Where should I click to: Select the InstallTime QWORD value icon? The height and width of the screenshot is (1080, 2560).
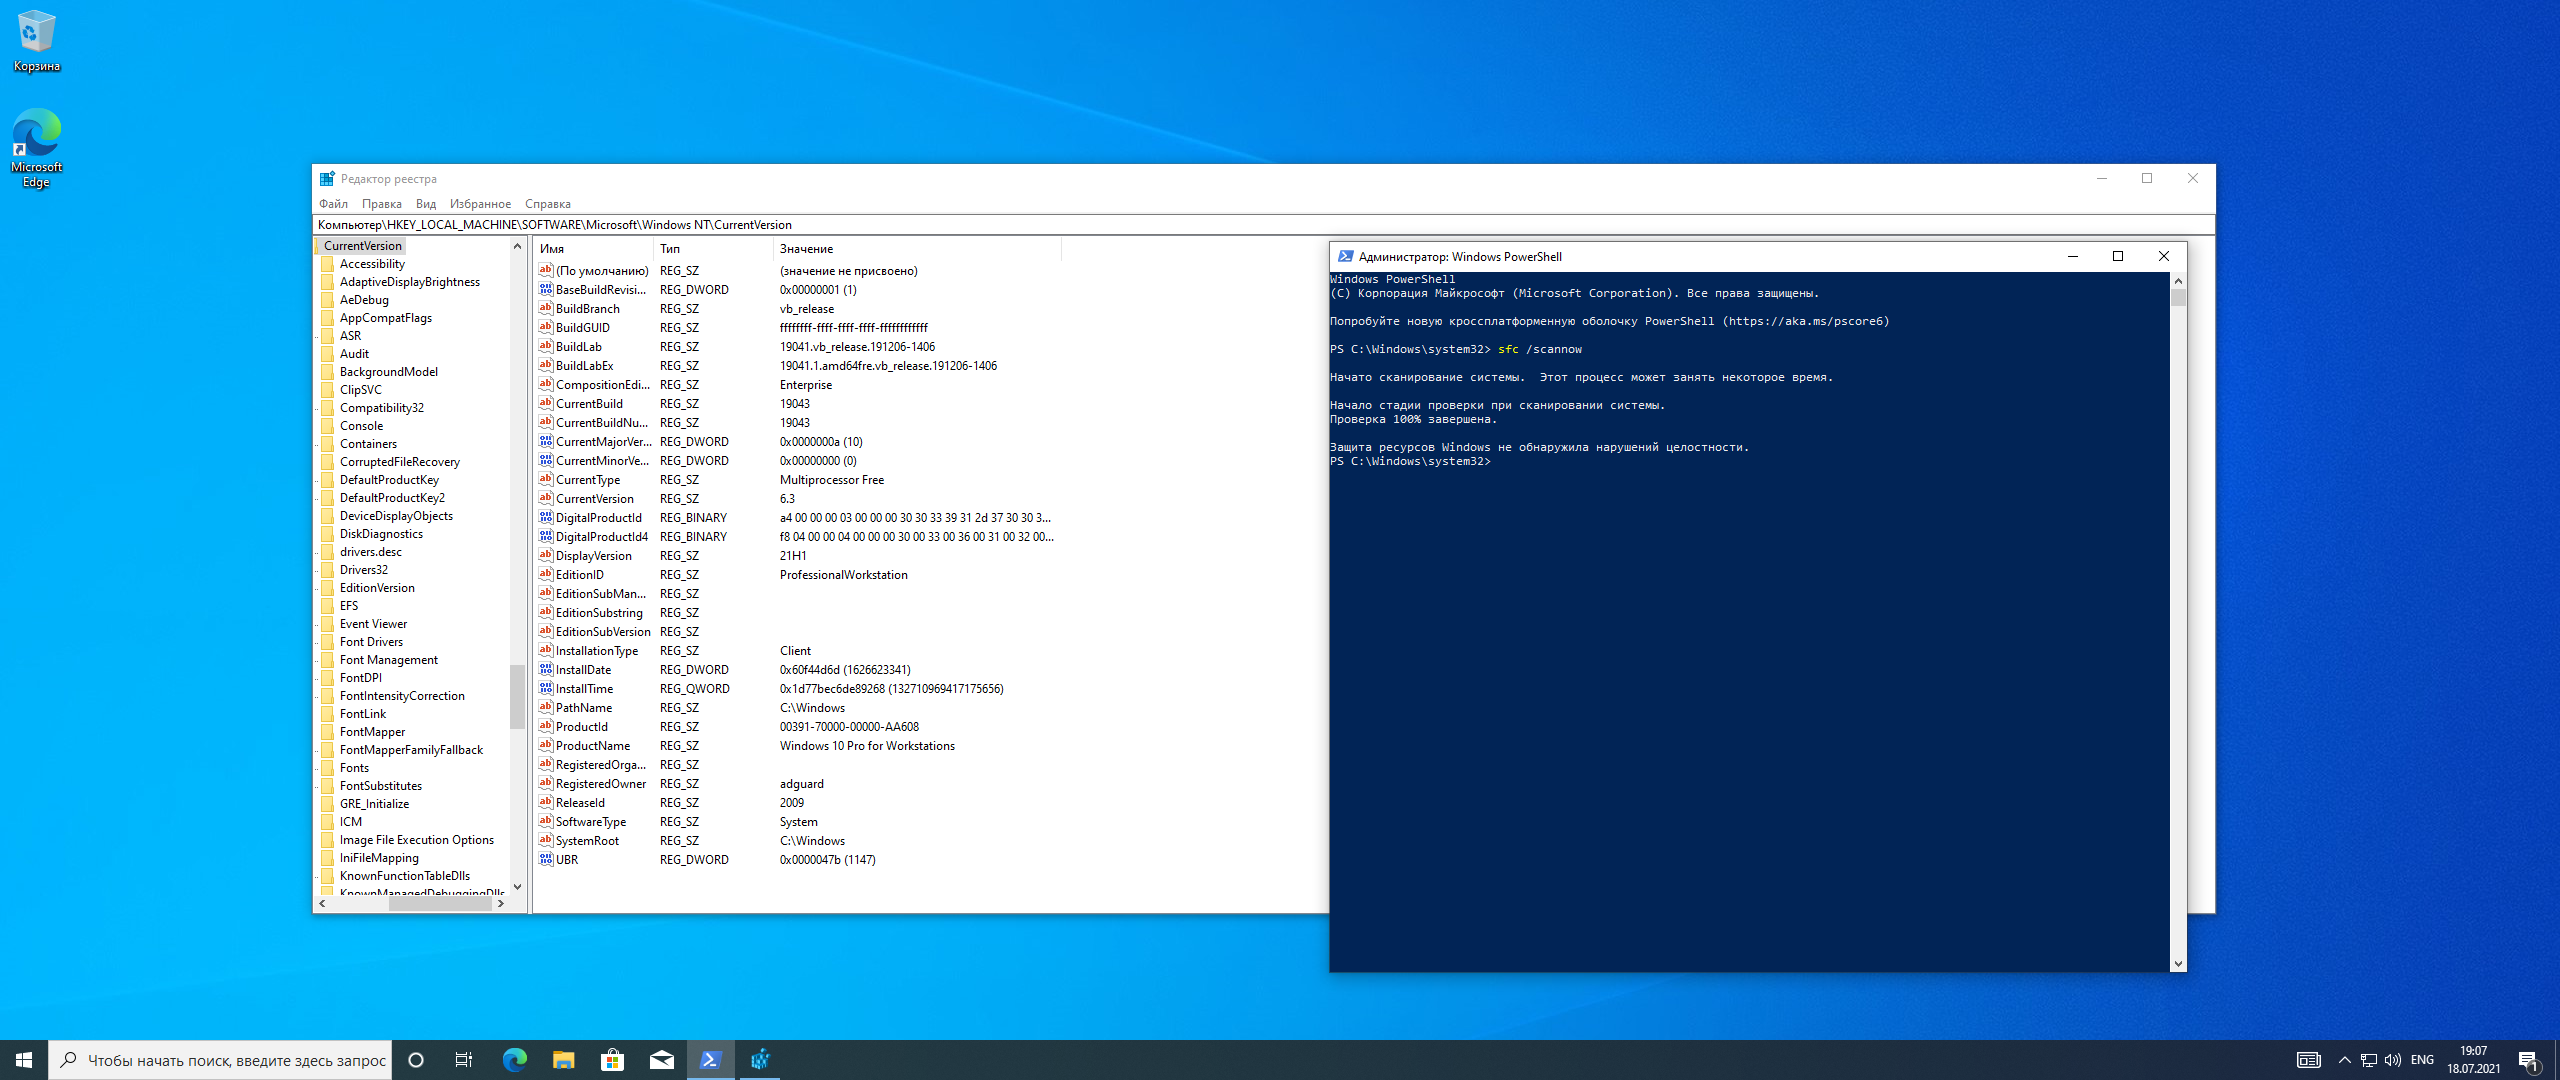coord(546,688)
